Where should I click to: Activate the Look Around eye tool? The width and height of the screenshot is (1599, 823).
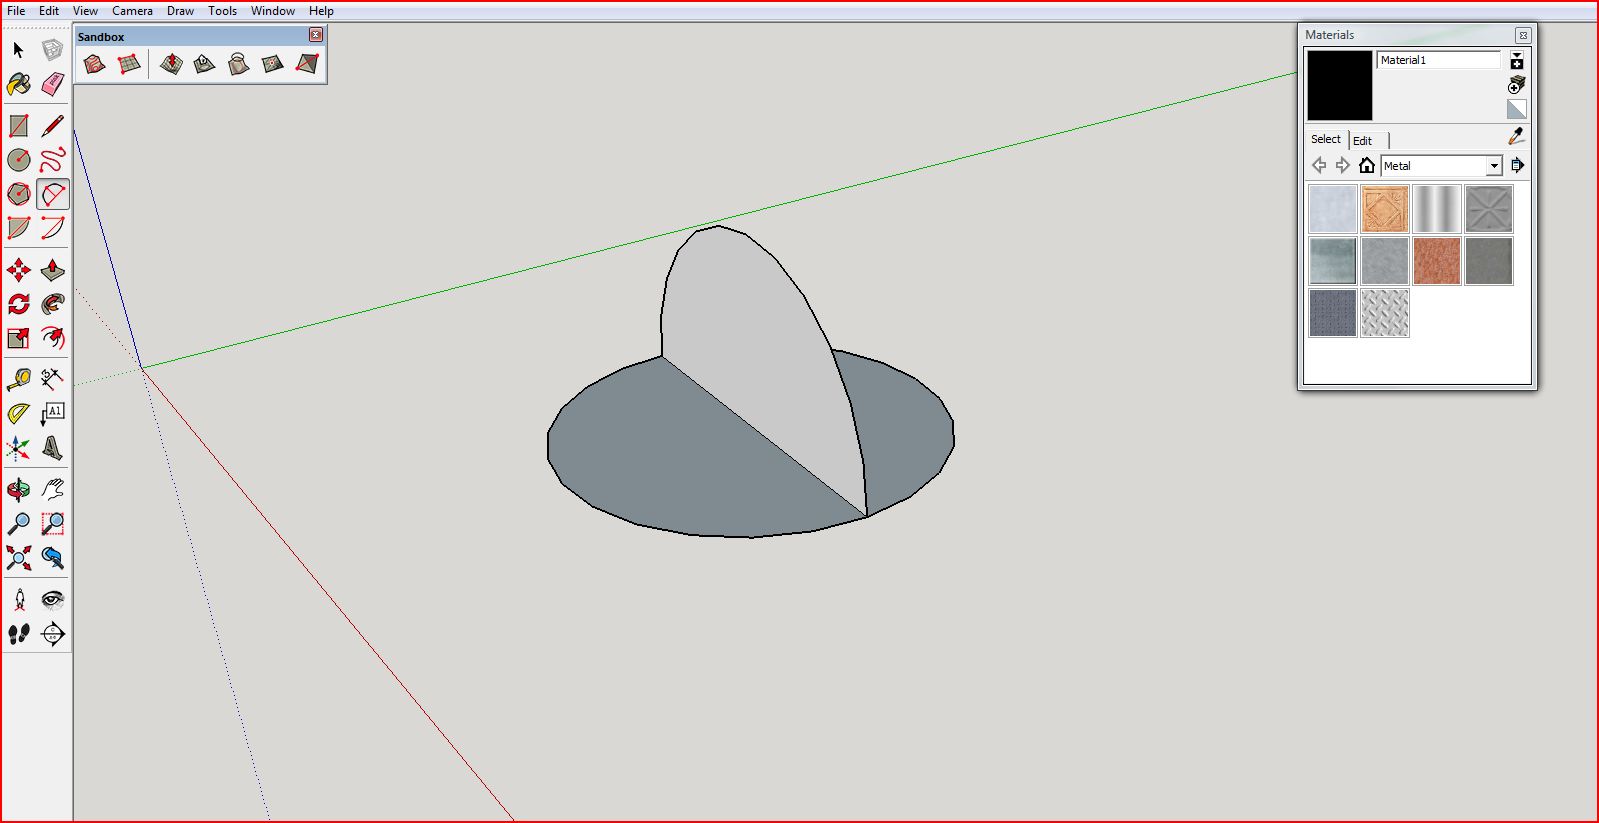coord(52,600)
